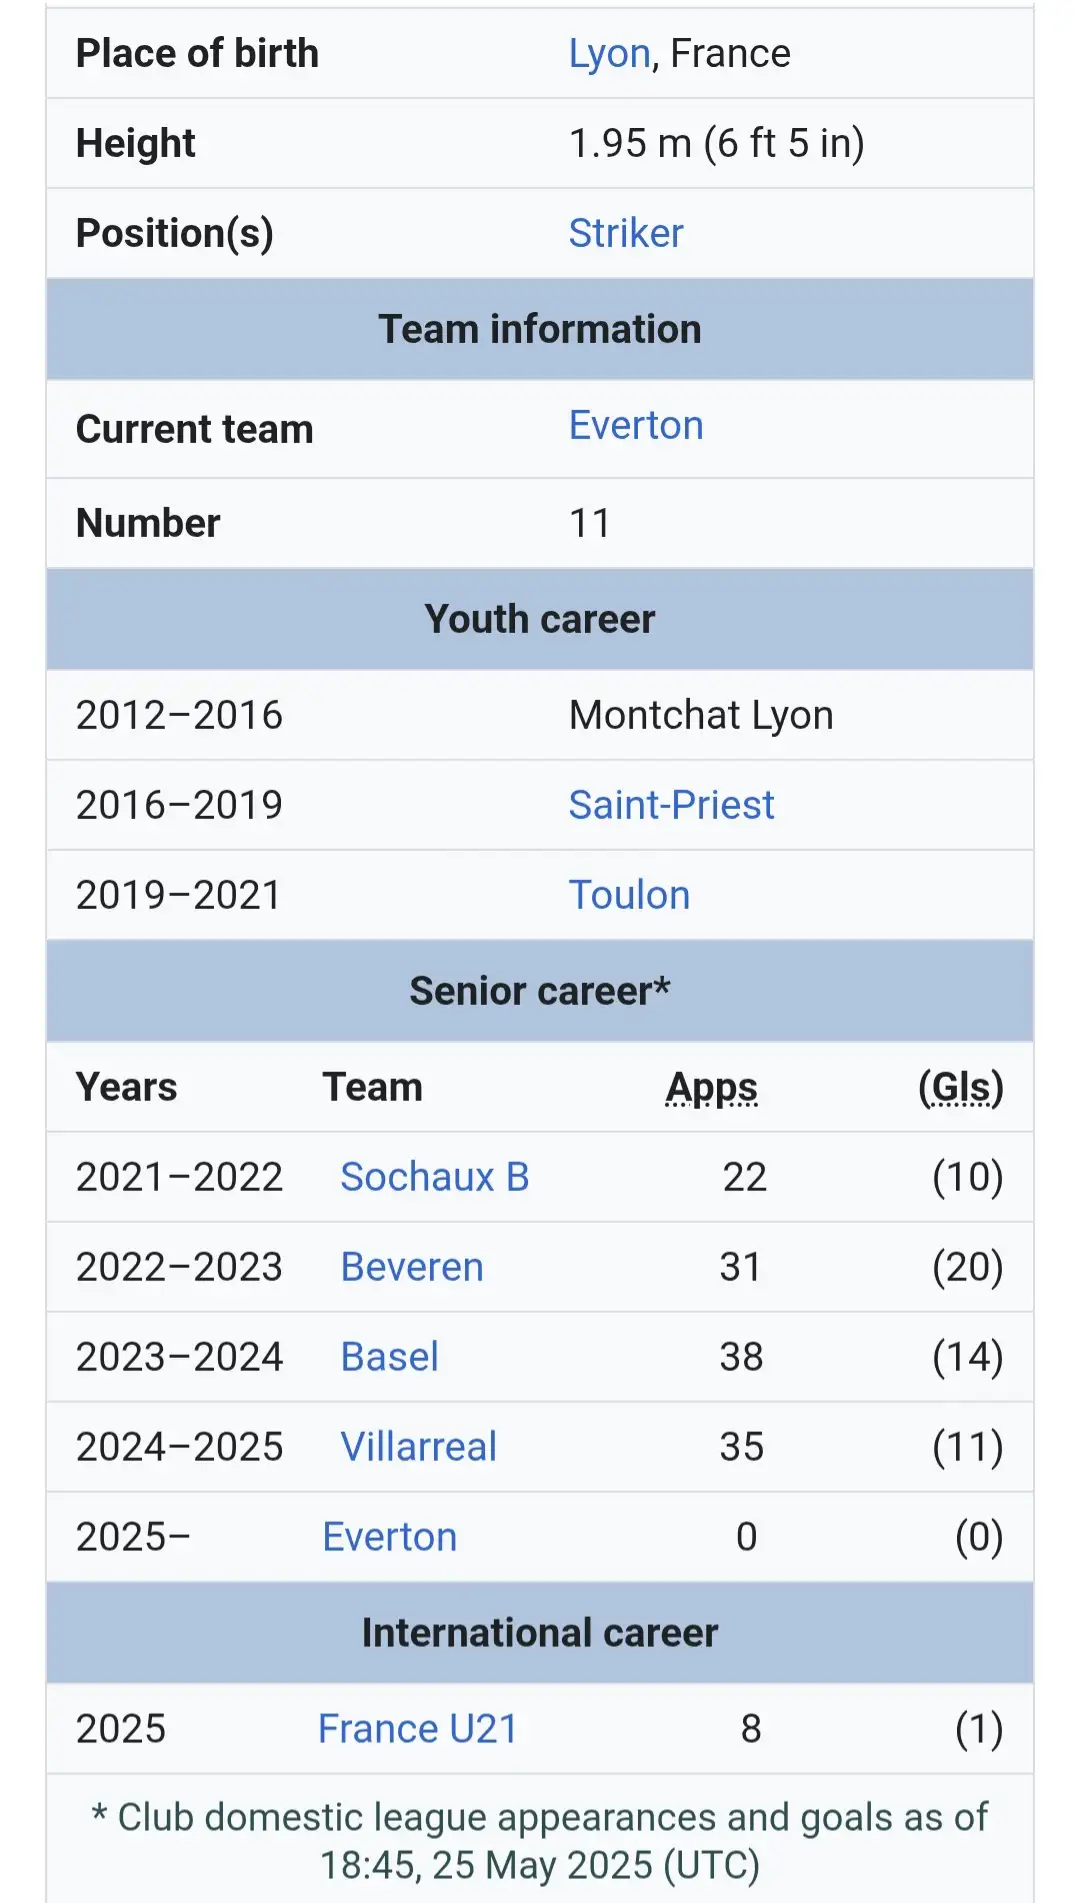1080x1903 pixels.
Task: Open the Villarreal team link
Action: tap(418, 1448)
